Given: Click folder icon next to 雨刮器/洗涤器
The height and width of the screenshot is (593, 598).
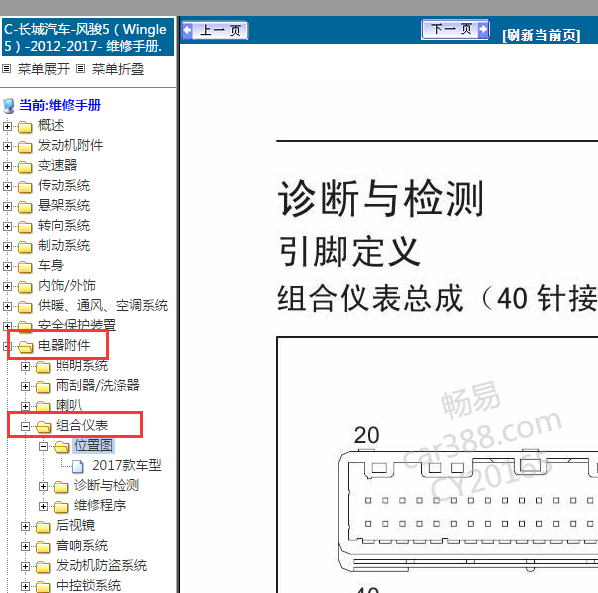Looking at the screenshot, I should (43, 387).
